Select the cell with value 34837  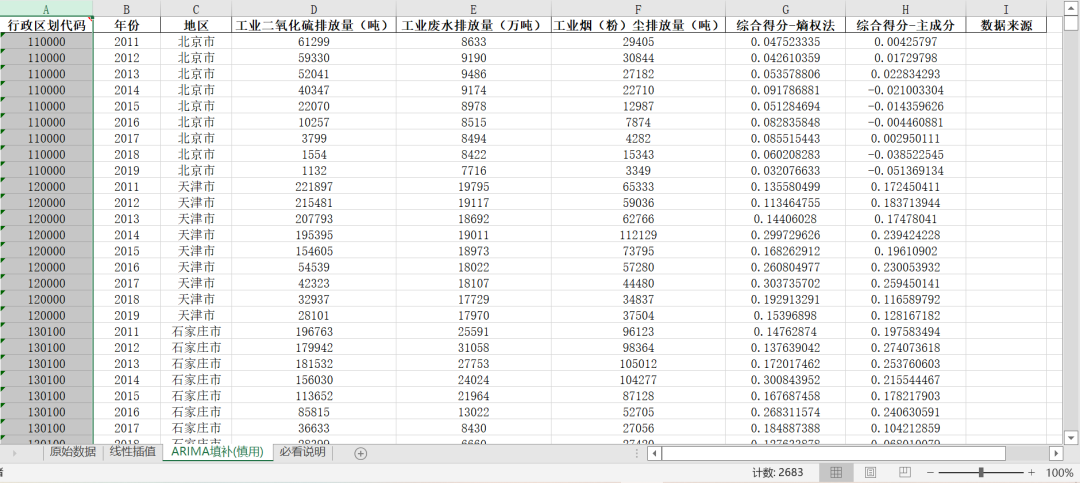(x=638, y=299)
